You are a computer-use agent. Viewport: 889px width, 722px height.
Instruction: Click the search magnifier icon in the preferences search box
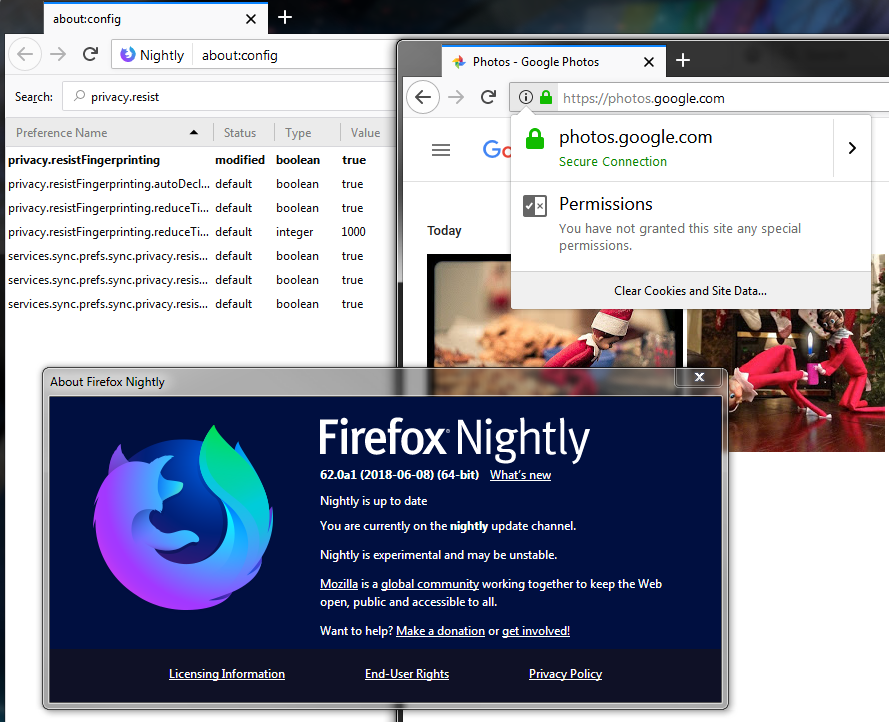pyautogui.click(x=79, y=96)
